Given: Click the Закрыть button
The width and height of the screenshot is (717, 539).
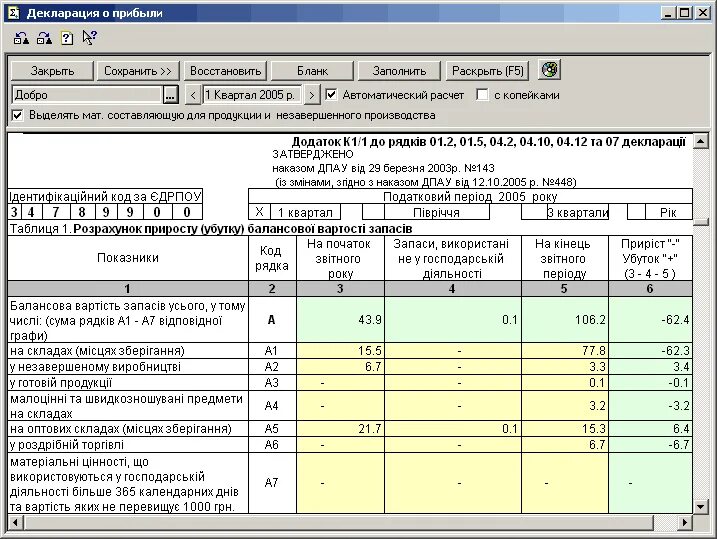Looking at the screenshot, I should pyautogui.click(x=52, y=71).
